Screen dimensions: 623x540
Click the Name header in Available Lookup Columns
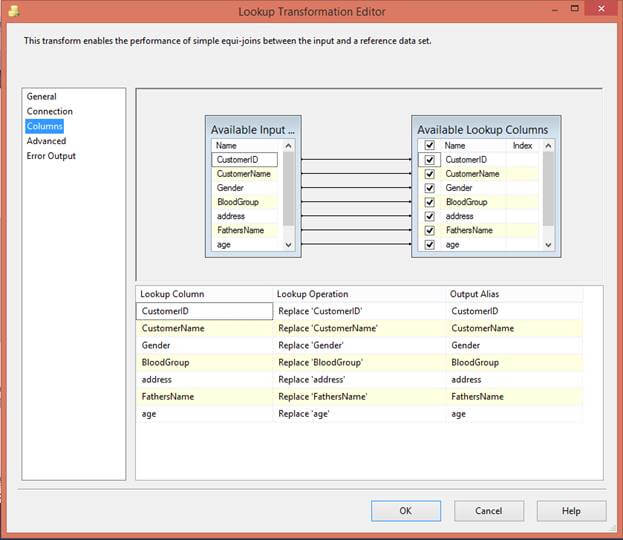(x=473, y=146)
